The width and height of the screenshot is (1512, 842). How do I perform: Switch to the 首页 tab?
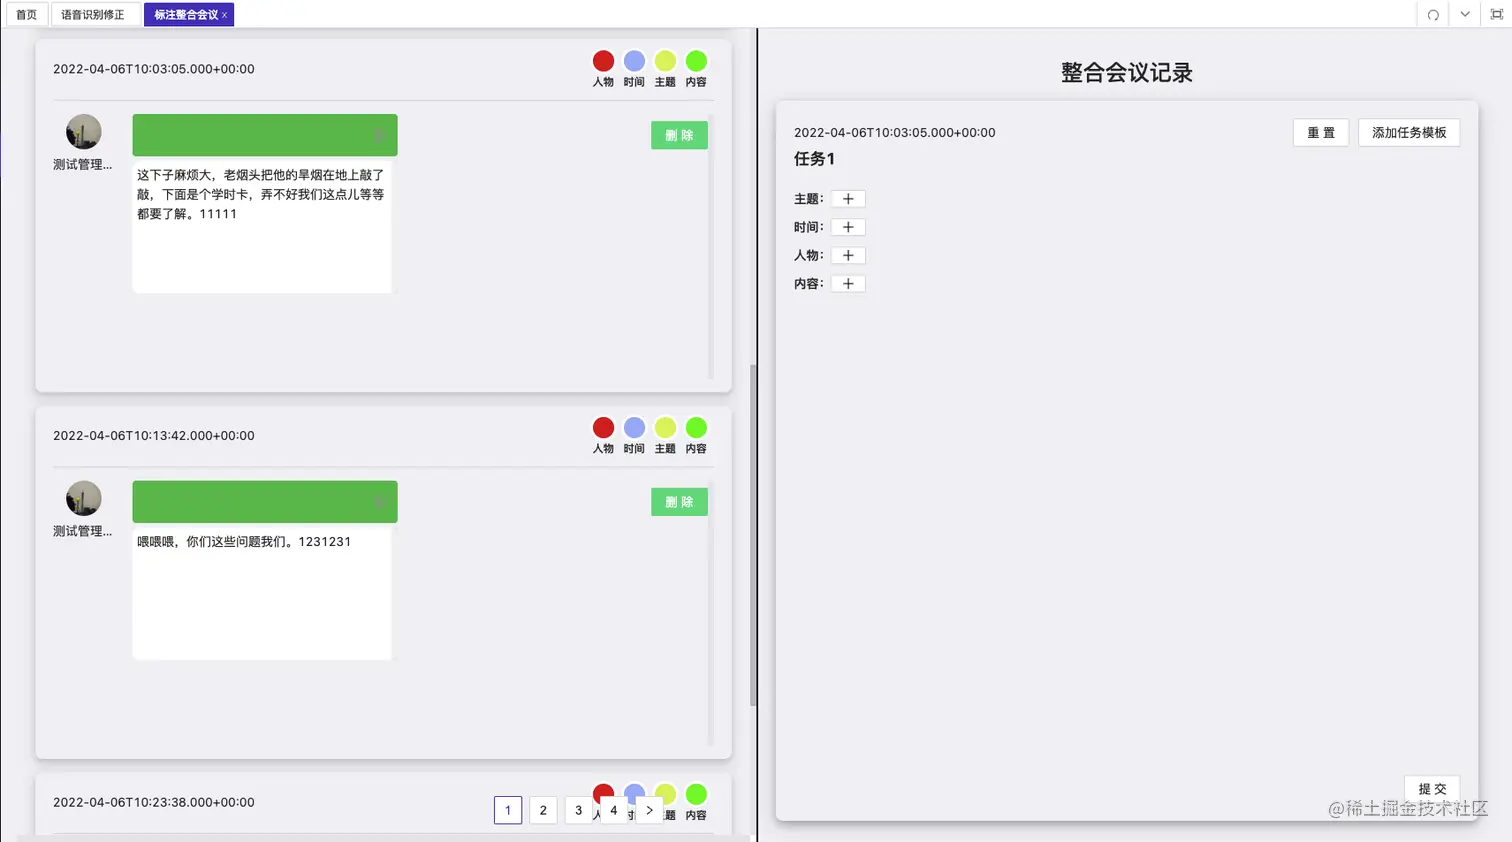(26, 15)
